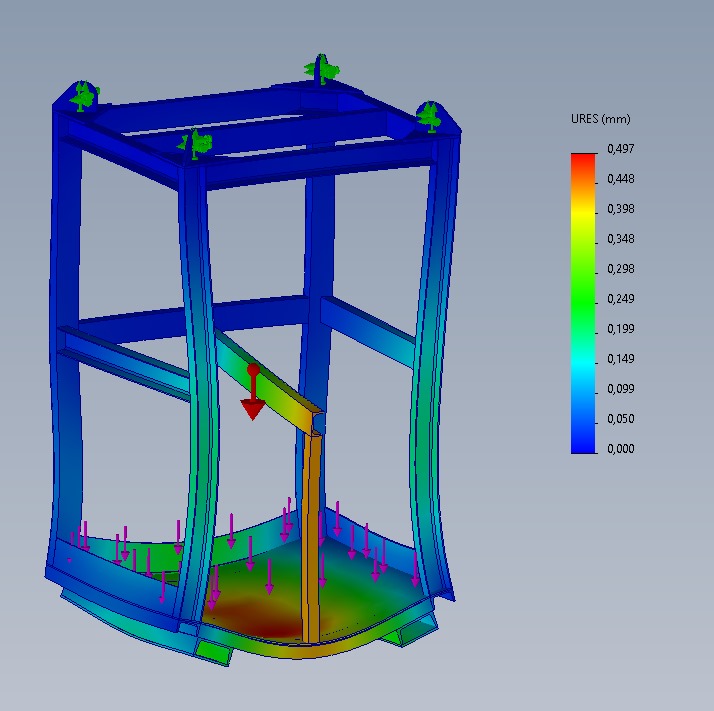Image resolution: width=714 pixels, height=711 pixels.
Task: Select the rearmost green fixture symbol on top frame
Action: (x=325, y=68)
